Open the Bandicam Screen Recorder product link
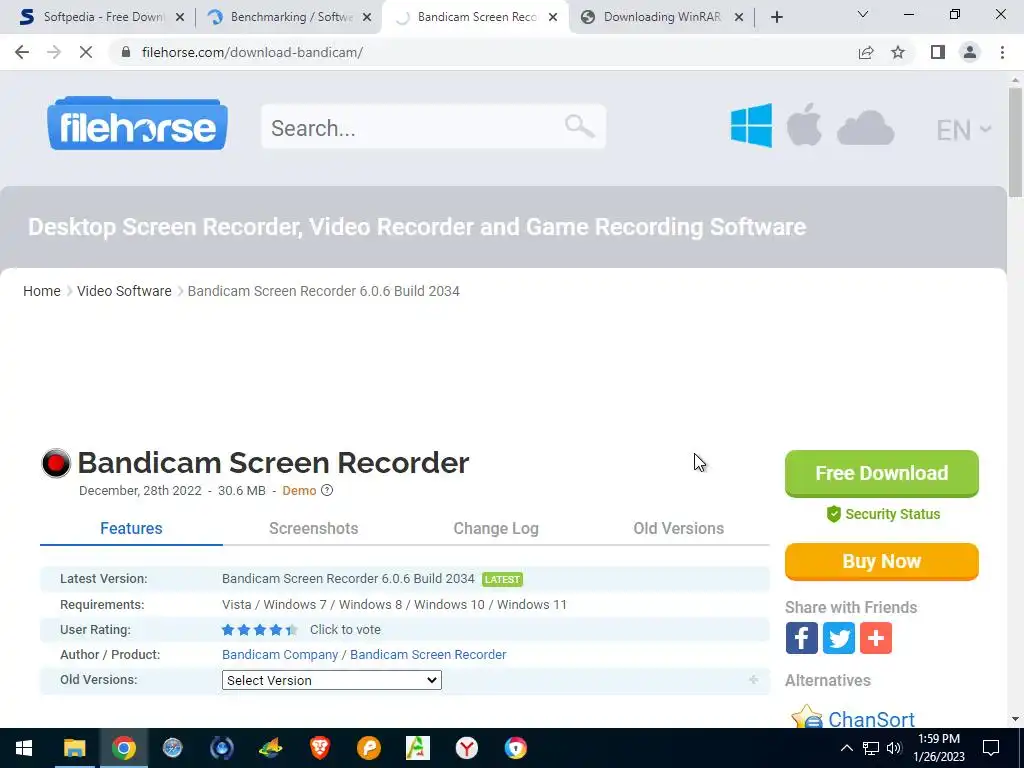 (428, 654)
